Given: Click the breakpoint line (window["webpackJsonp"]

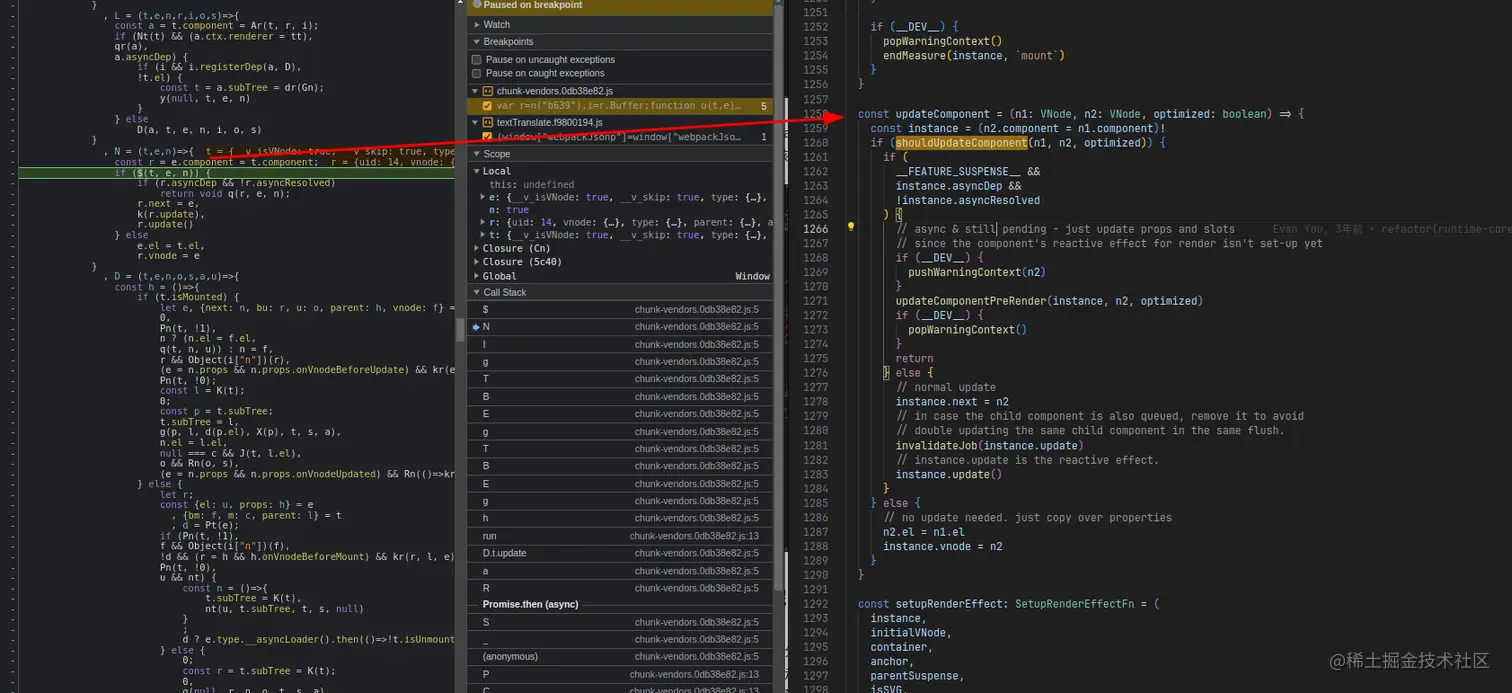Looking at the screenshot, I should tap(618, 137).
